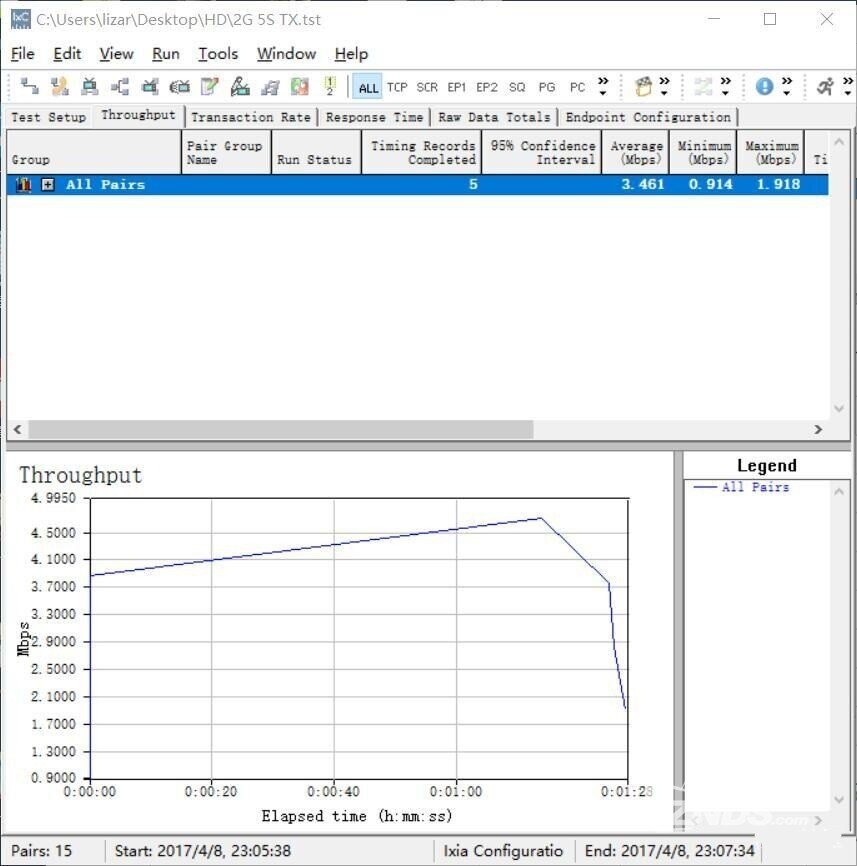The width and height of the screenshot is (857, 866).
Task: Click the Average (Mbps) column header
Action: click(636, 152)
